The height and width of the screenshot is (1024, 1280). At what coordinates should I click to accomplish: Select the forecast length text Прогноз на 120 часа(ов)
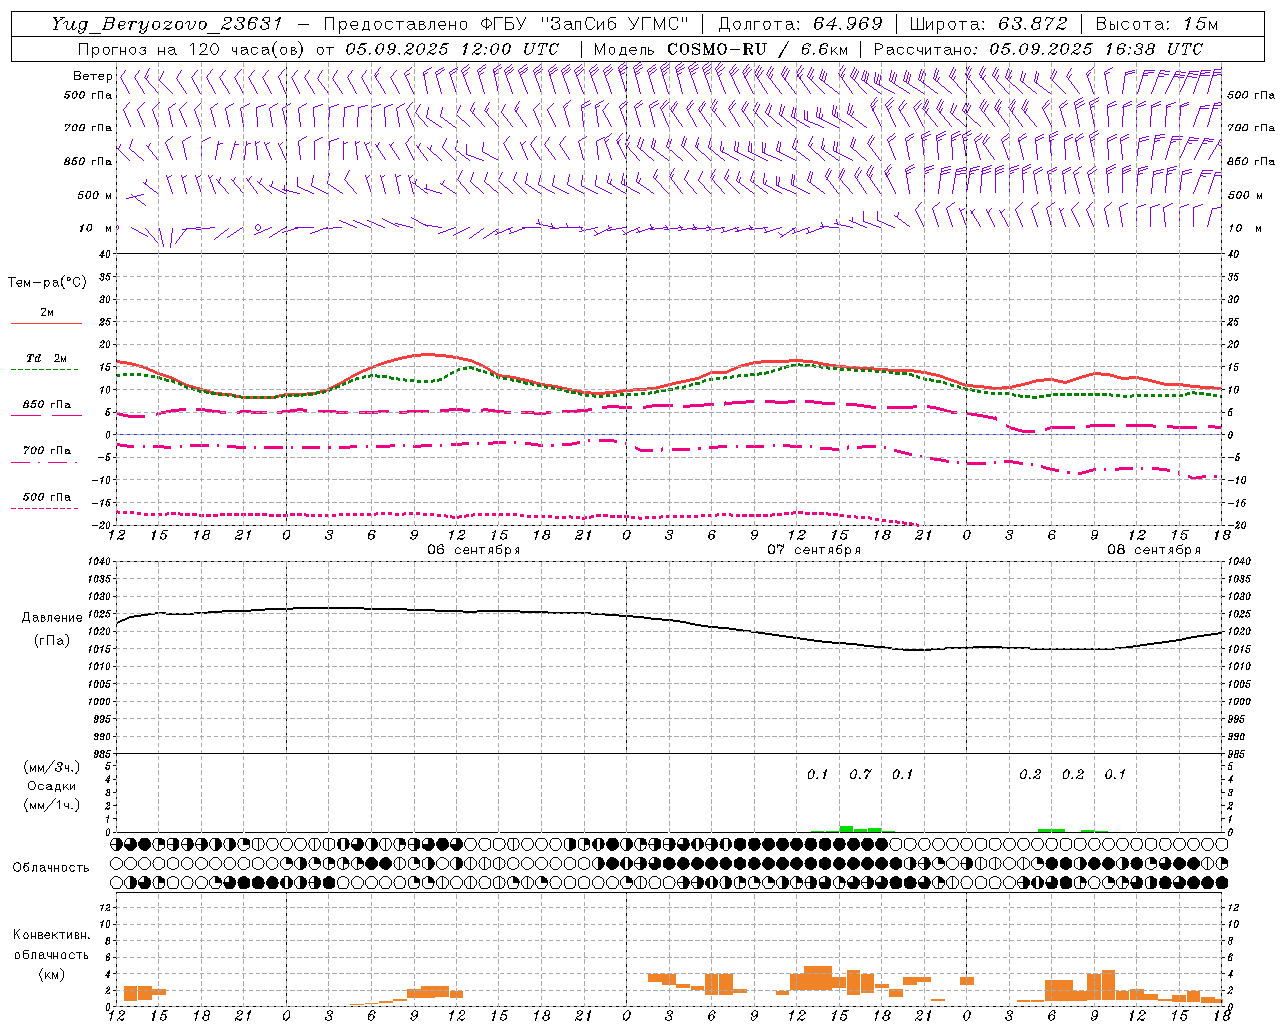click(x=191, y=48)
